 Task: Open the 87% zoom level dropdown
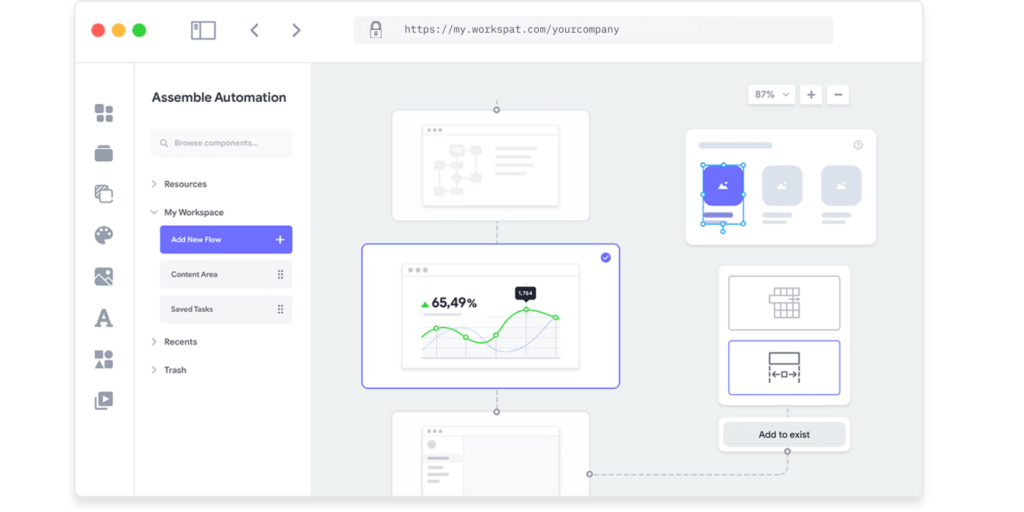point(771,94)
